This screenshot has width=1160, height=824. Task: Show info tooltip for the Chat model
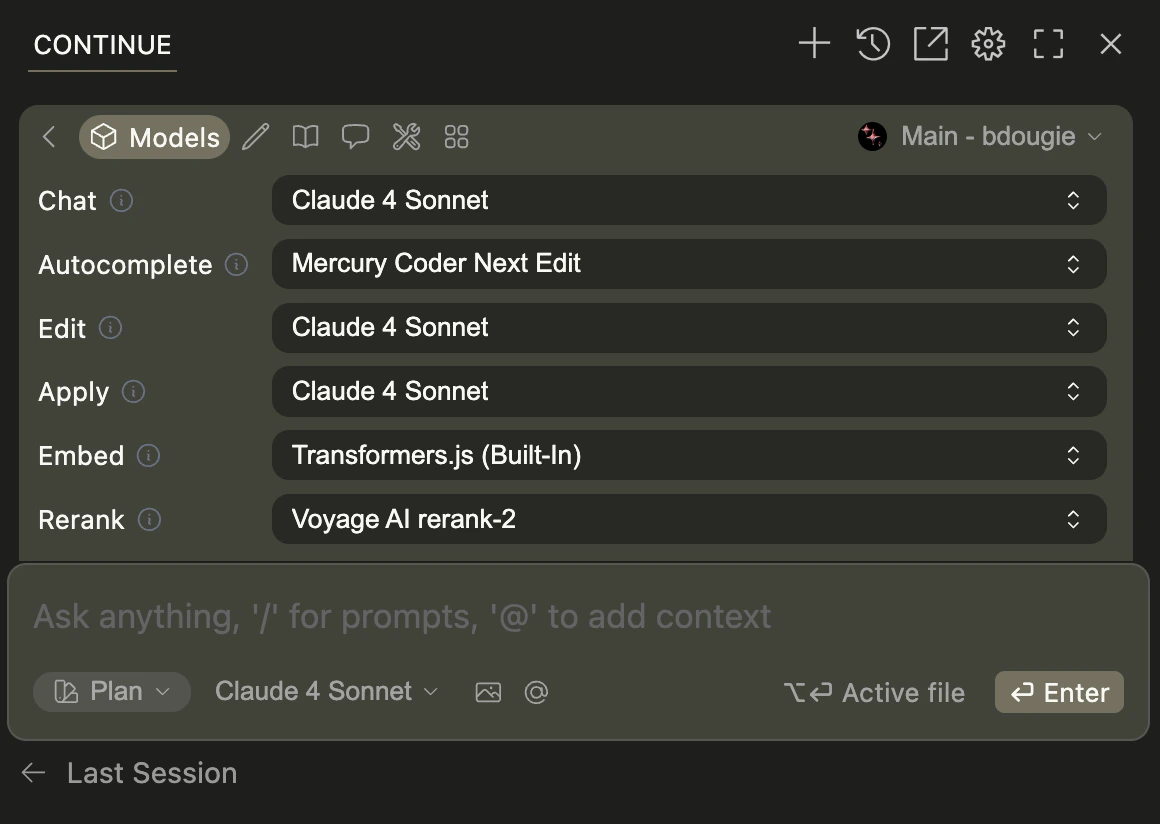tap(120, 201)
